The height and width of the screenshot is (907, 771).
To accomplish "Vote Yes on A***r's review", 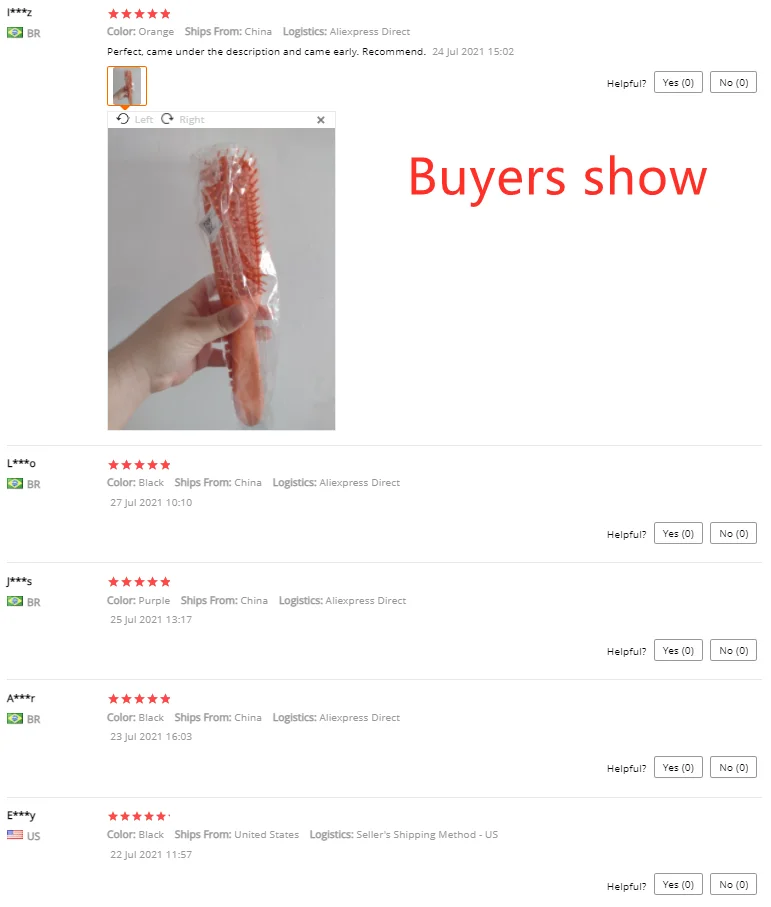I will pos(678,767).
